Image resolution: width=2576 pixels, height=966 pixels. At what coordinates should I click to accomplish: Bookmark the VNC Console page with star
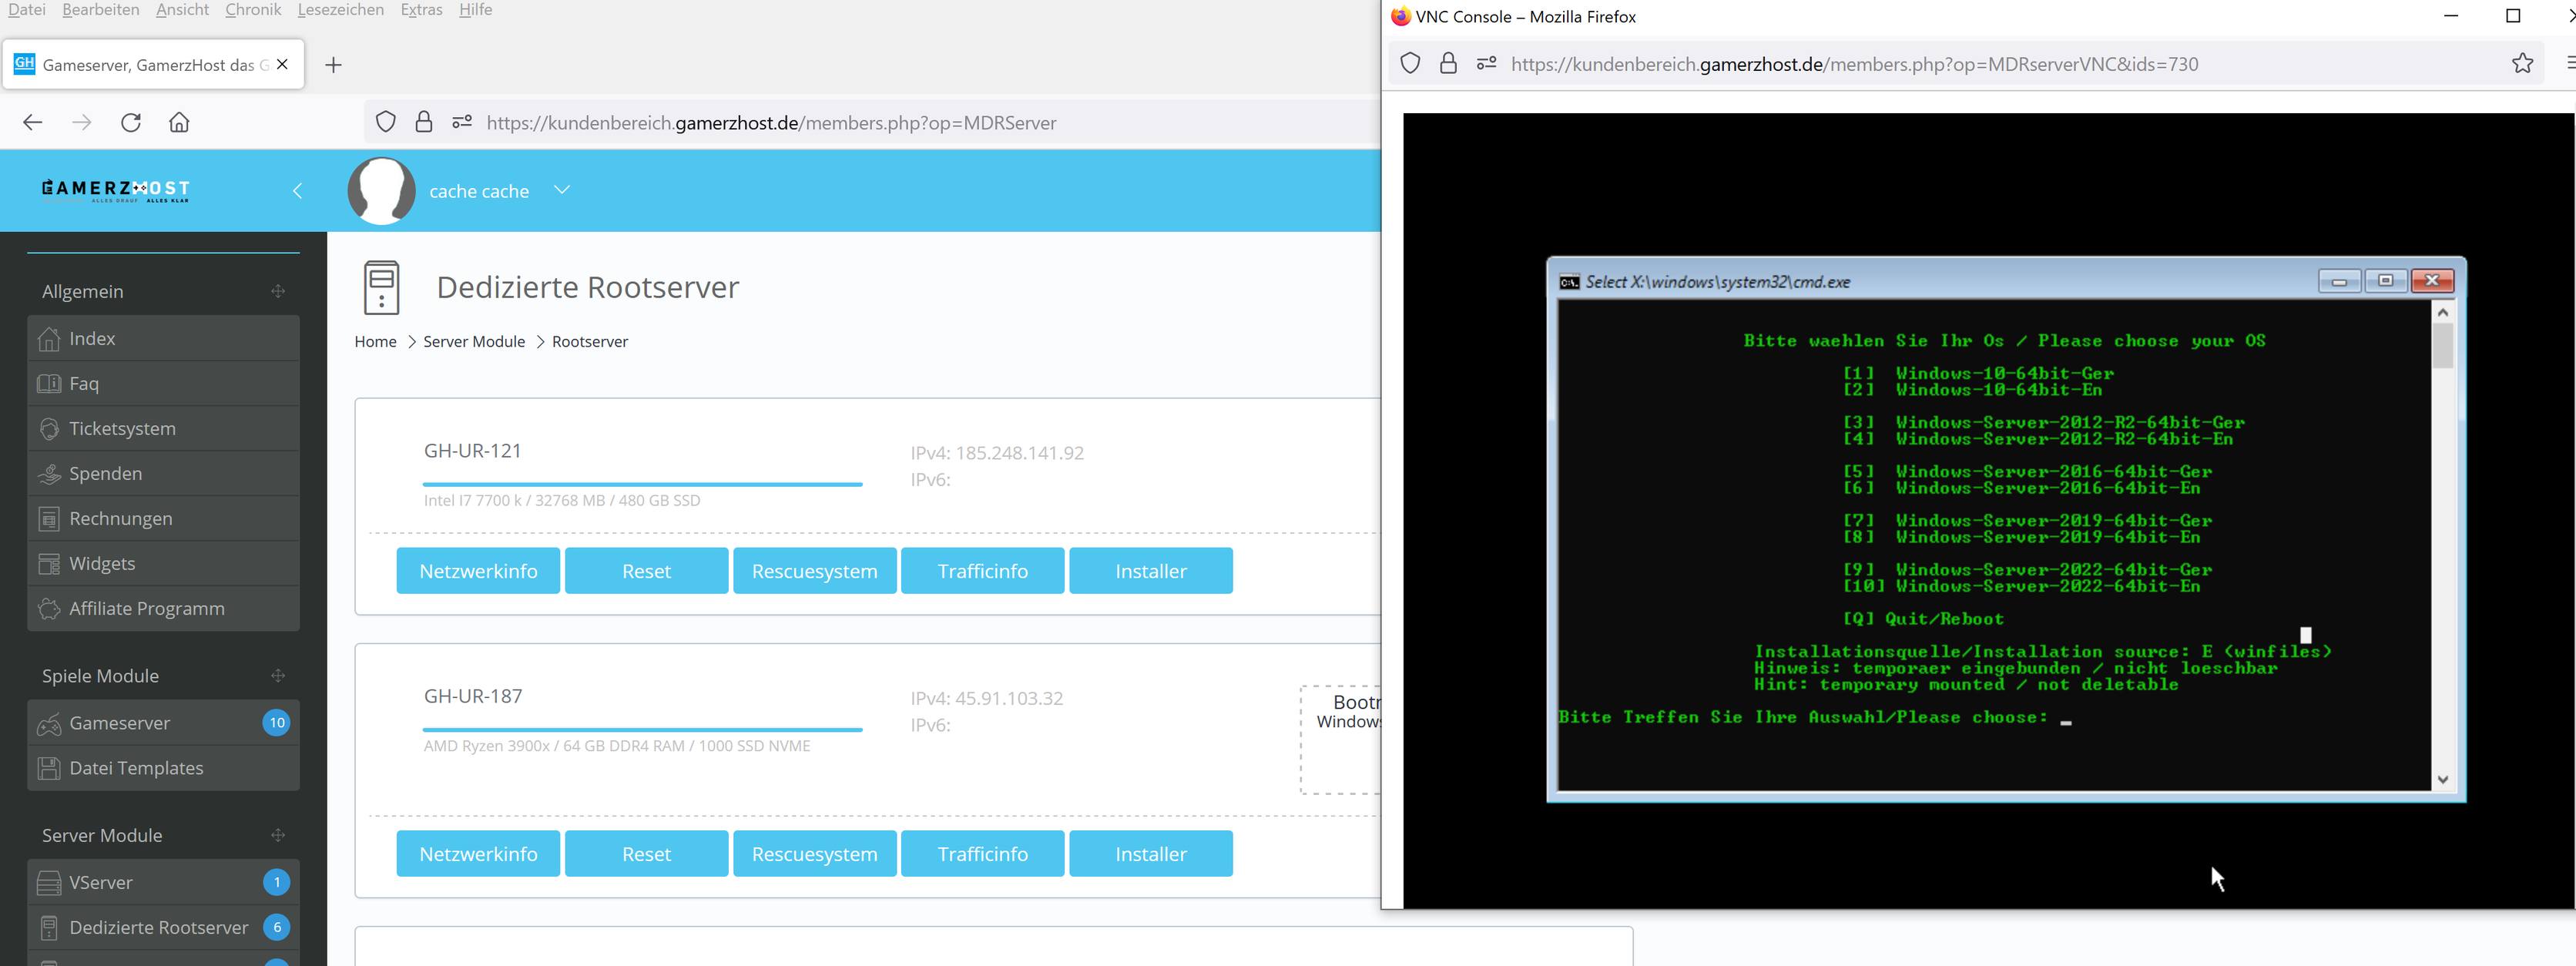click(2522, 64)
